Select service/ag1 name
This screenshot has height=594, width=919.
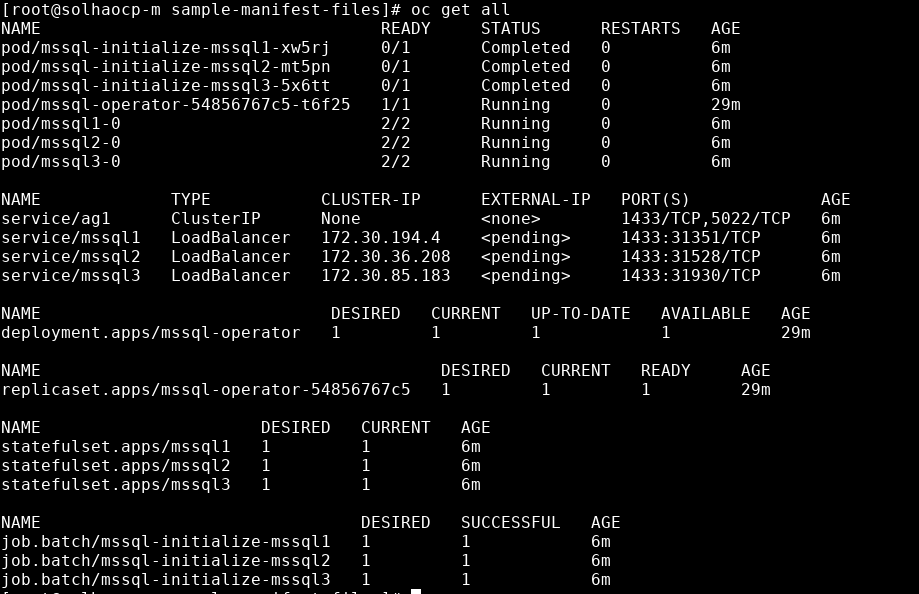click(56, 219)
